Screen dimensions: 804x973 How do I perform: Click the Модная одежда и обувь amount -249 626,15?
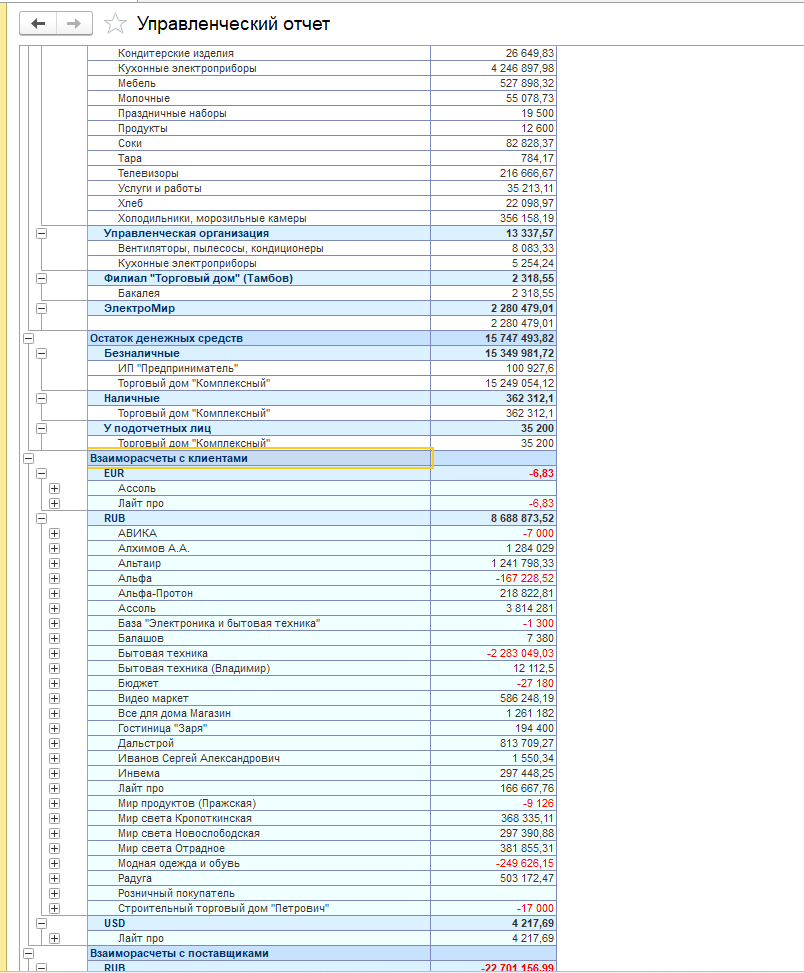point(525,863)
